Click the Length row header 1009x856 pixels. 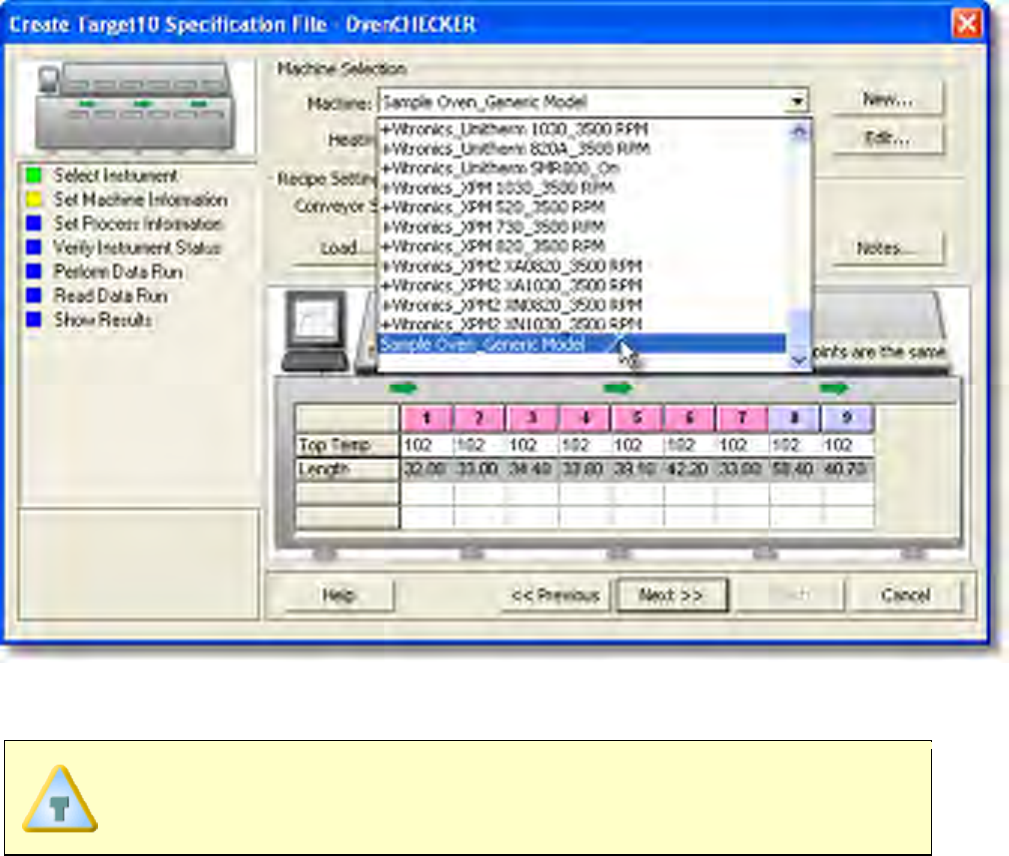point(346,469)
